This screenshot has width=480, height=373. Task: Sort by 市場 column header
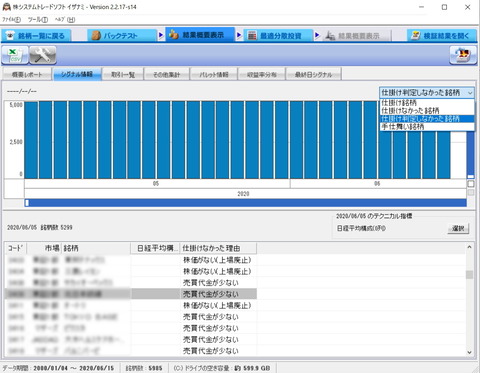click(44, 248)
